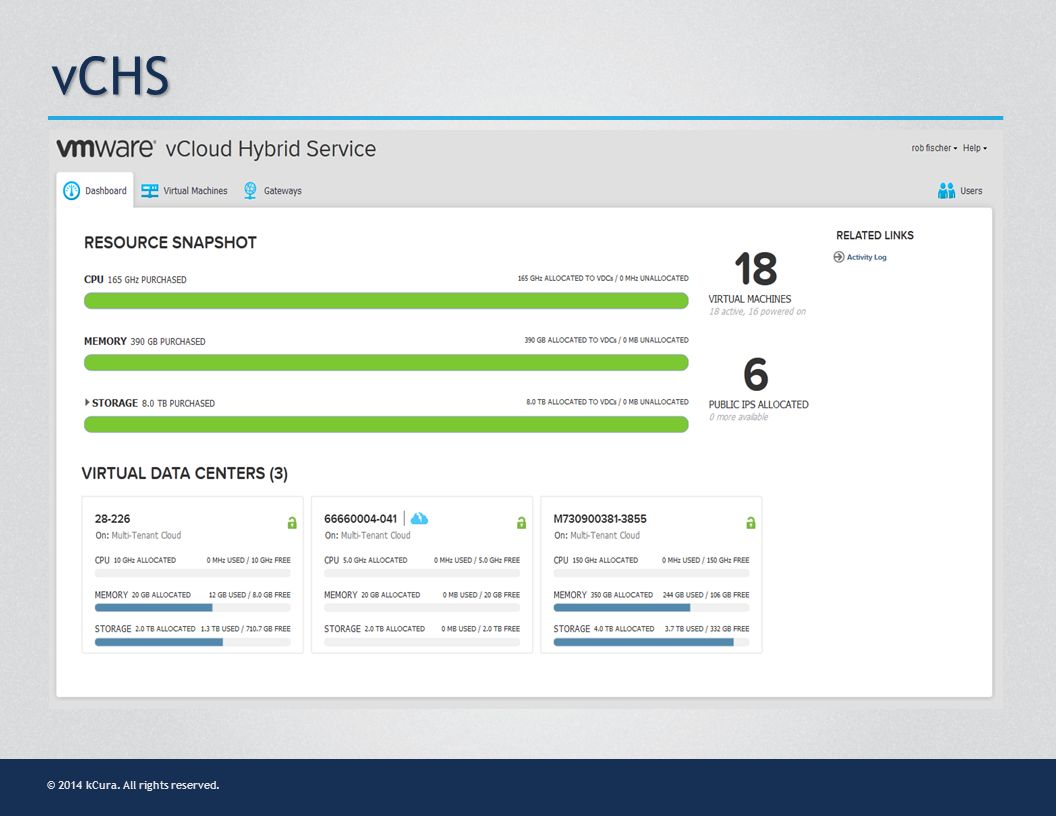The image size is (1056, 816).
Task: Click 'STORAGE 4.0 TB ALLOCATED' label
Action: [604, 629]
